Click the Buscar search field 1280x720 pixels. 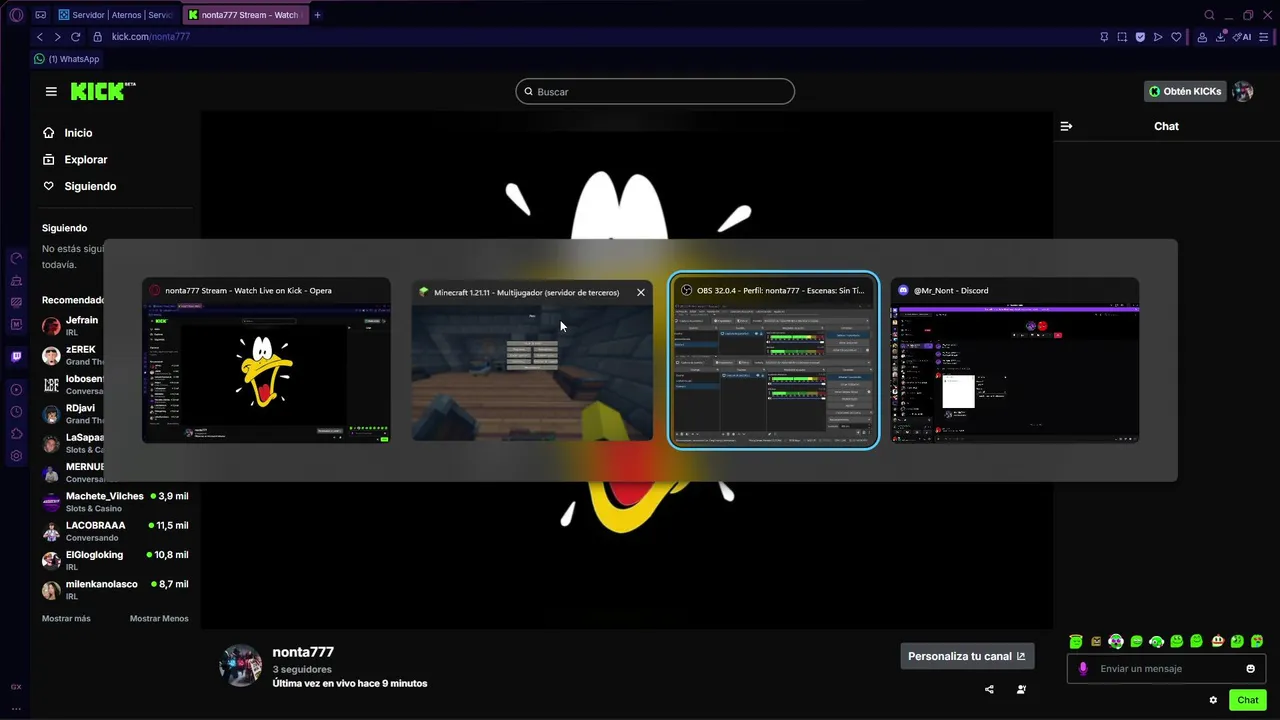pos(655,92)
